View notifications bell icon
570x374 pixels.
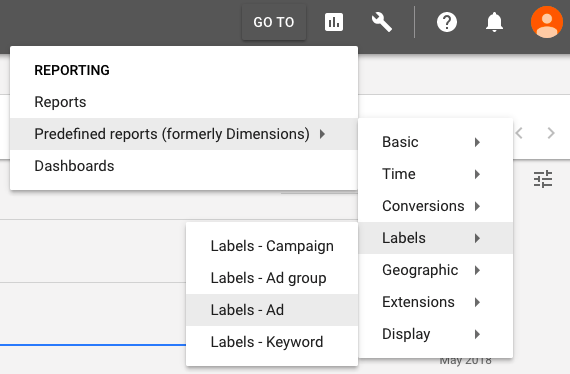click(x=494, y=22)
